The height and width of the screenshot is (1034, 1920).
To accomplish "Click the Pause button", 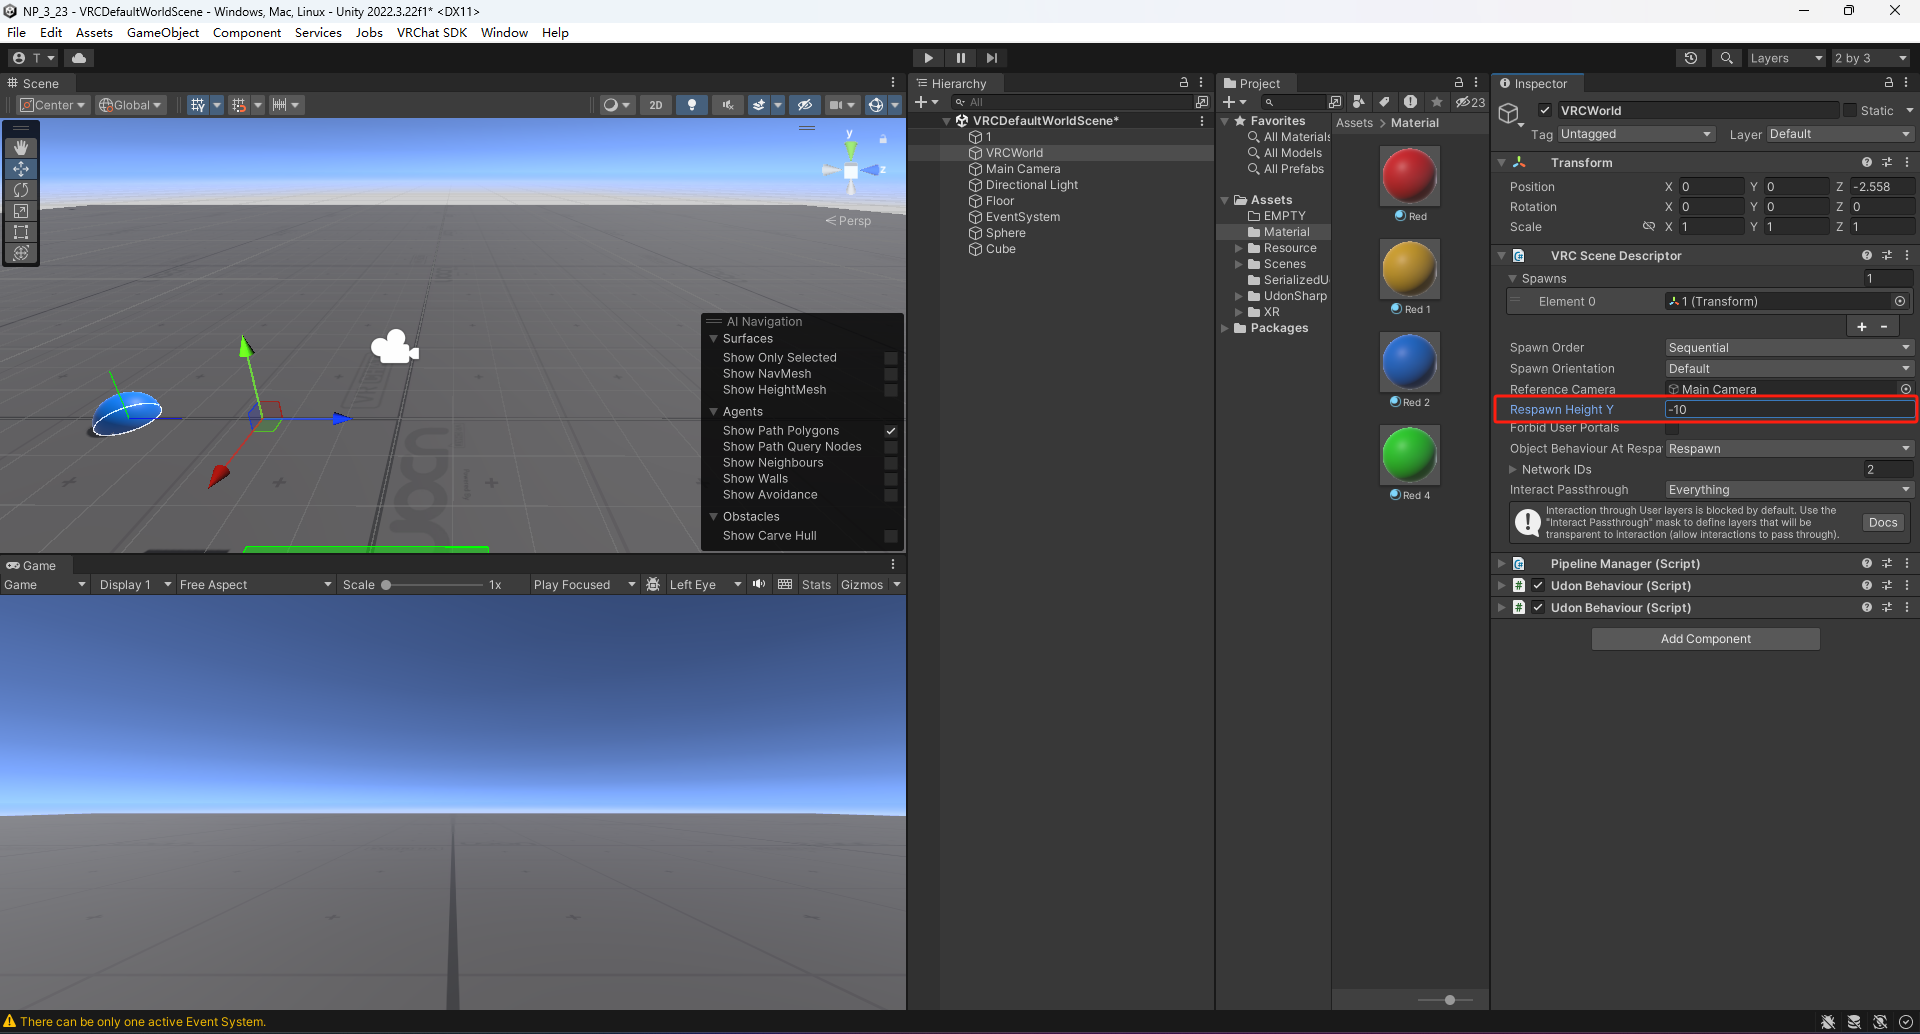I will pyautogui.click(x=960, y=58).
